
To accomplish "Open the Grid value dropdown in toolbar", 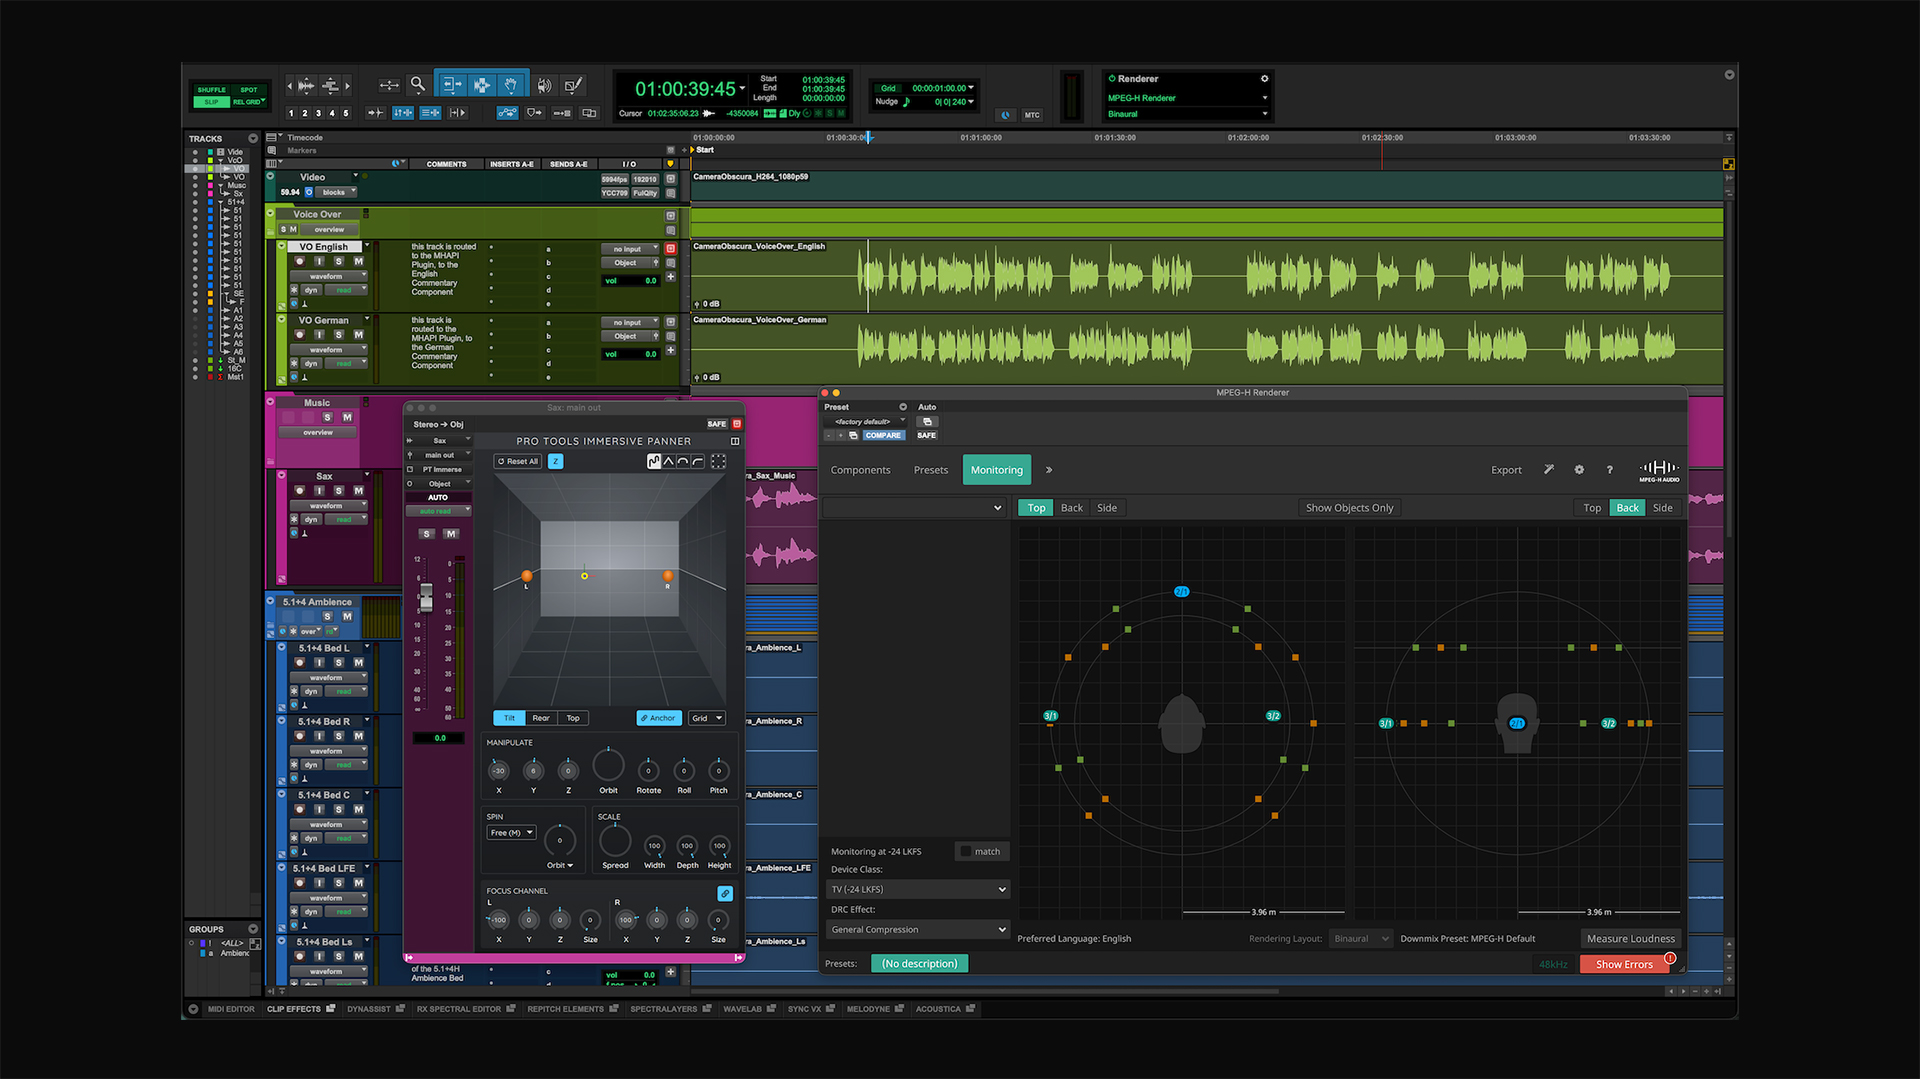I will coord(971,88).
